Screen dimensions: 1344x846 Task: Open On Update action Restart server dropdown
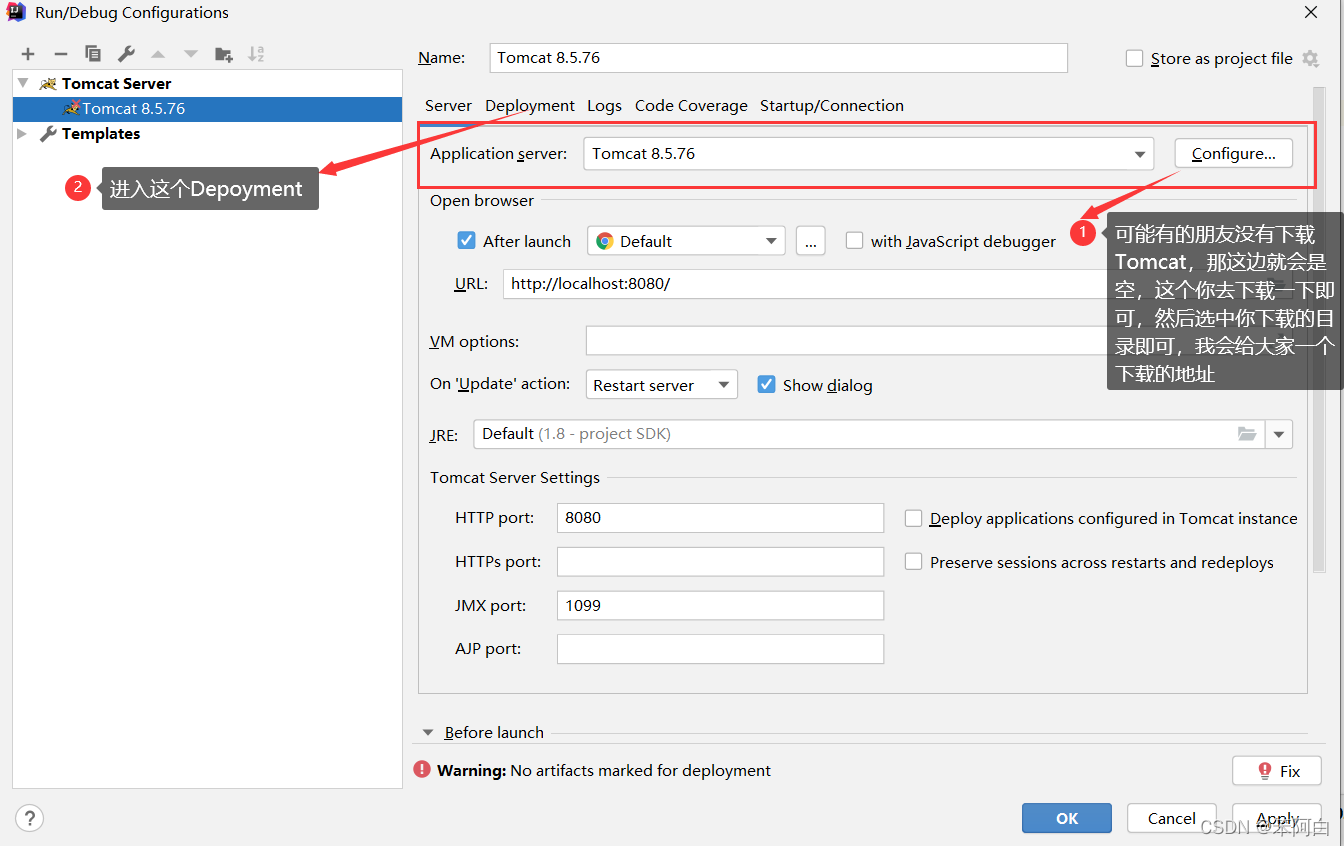click(x=662, y=385)
